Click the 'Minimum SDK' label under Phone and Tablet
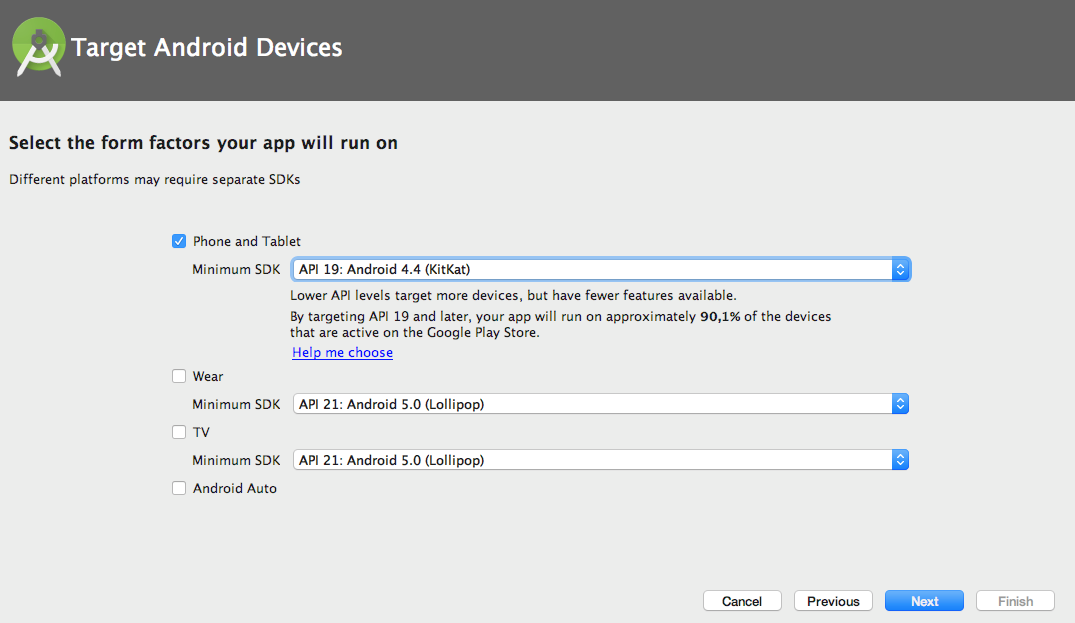Viewport: 1075px width, 623px height. pos(236,270)
